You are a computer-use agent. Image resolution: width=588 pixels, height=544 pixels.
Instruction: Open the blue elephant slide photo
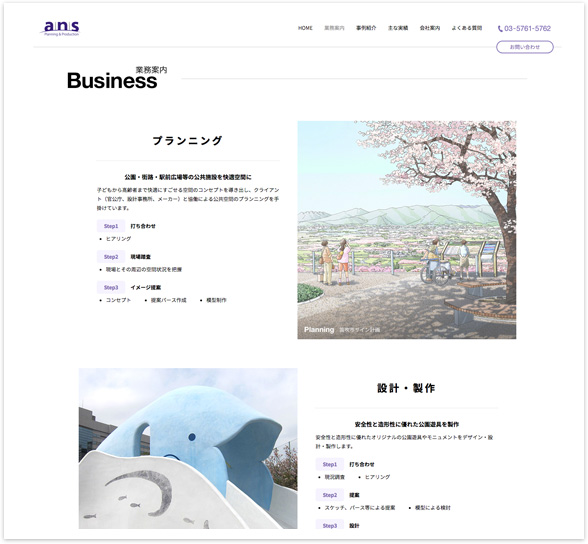pyautogui.click(x=188, y=448)
